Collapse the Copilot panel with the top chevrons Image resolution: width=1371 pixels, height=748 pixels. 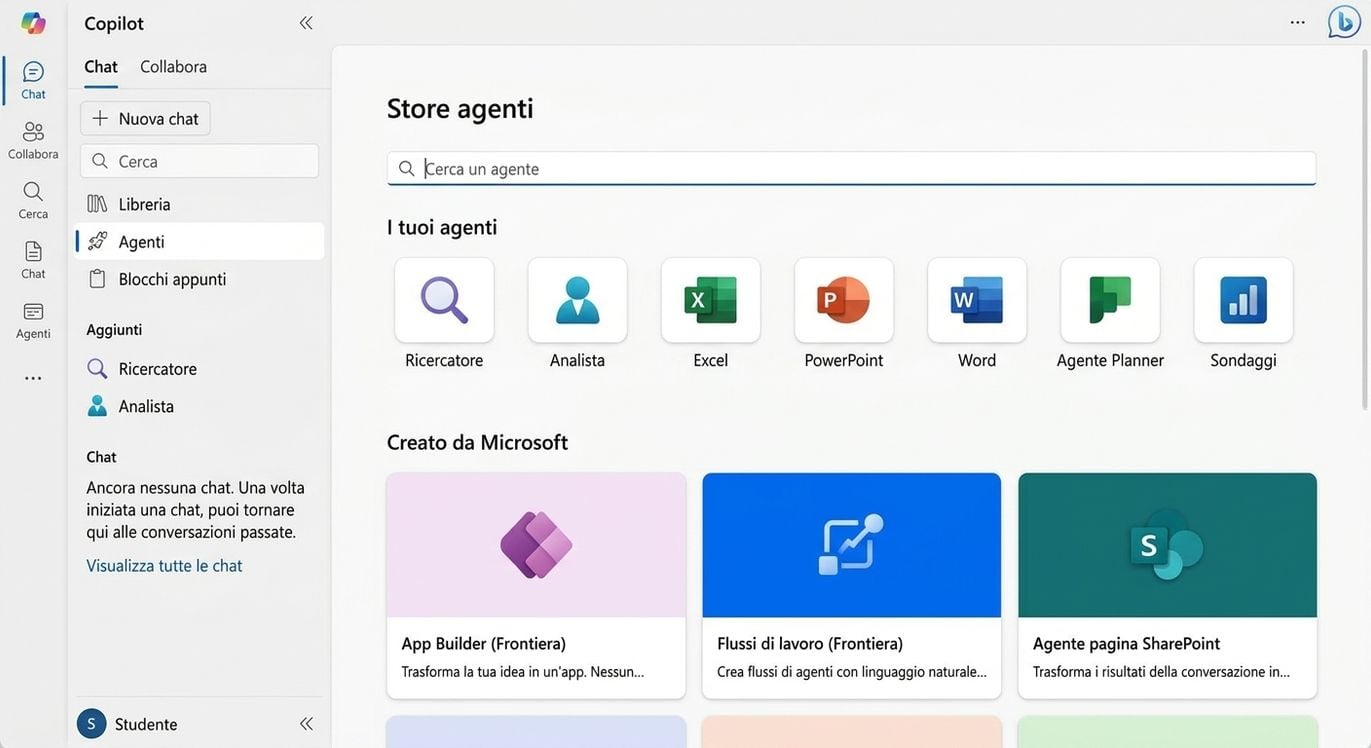306,23
